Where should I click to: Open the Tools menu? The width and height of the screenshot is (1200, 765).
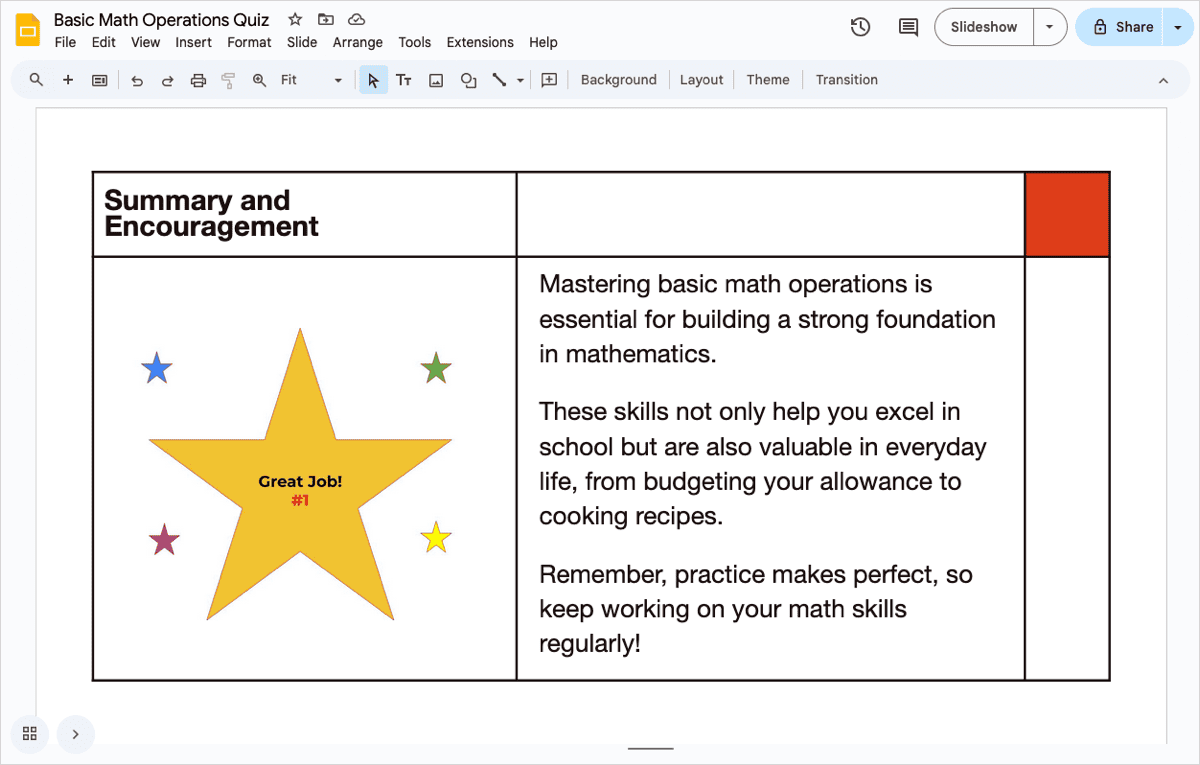coord(414,42)
